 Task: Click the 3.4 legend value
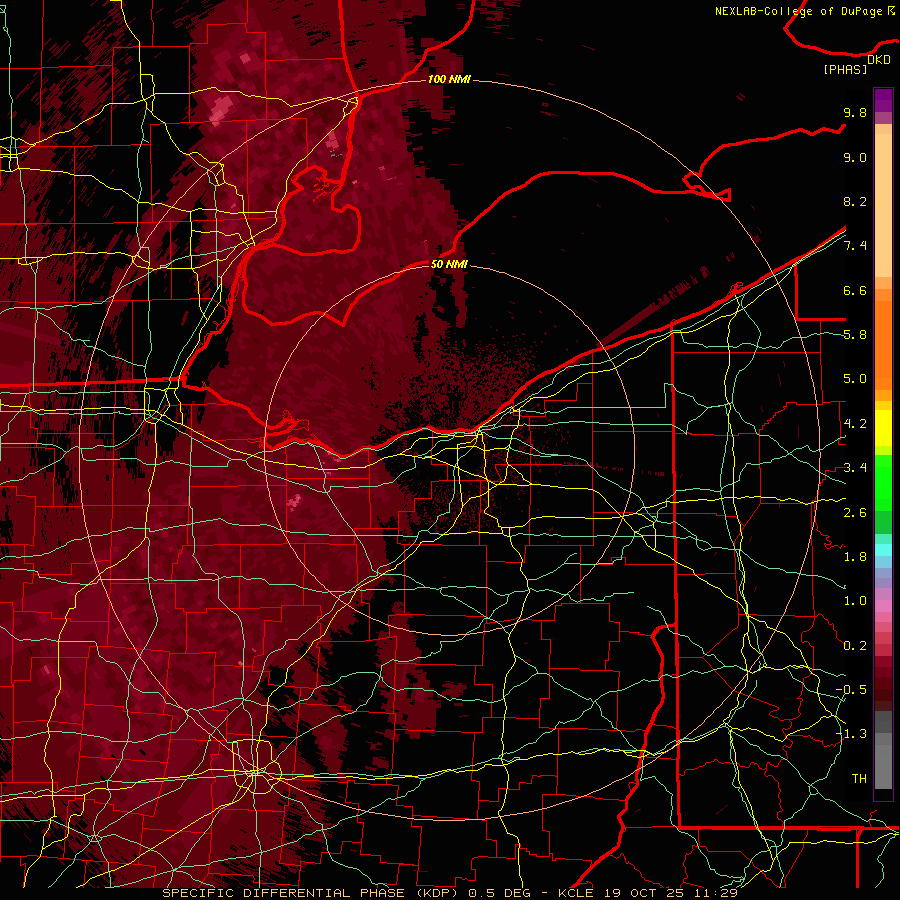coord(855,468)
